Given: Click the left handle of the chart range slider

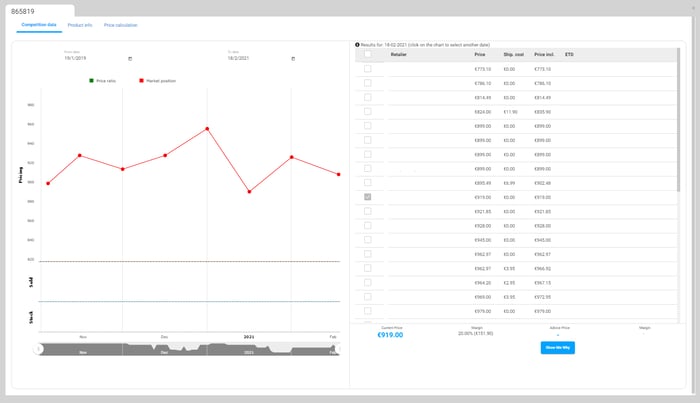Looking at the screenshot, I should point(39,349).
